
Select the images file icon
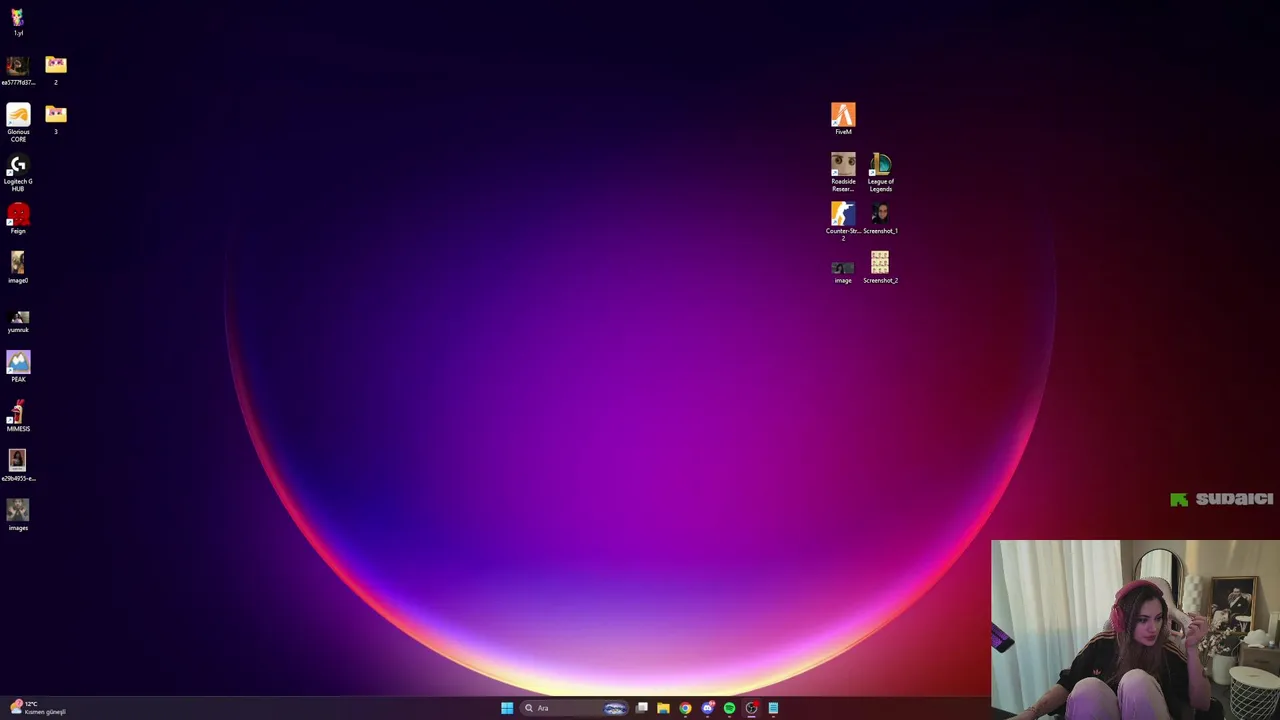click(x=18, y=515)
